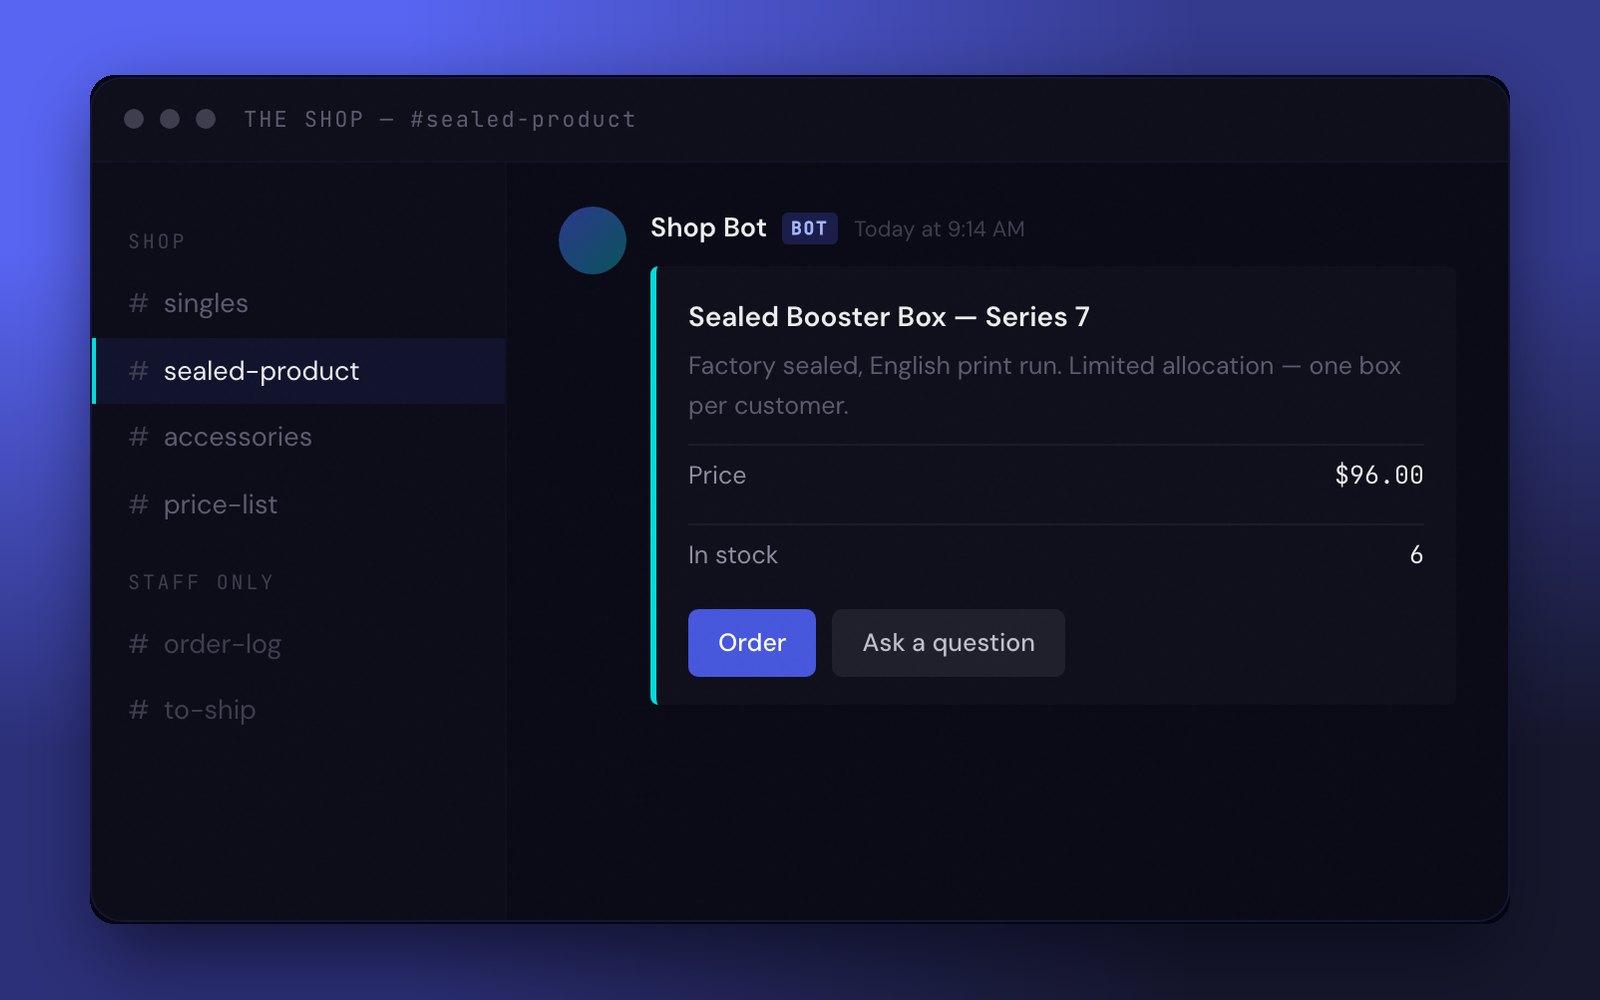1600x1000 pixels.
Task: Click the Today at 9:14 AM timestamp
Action: point(939,229)
